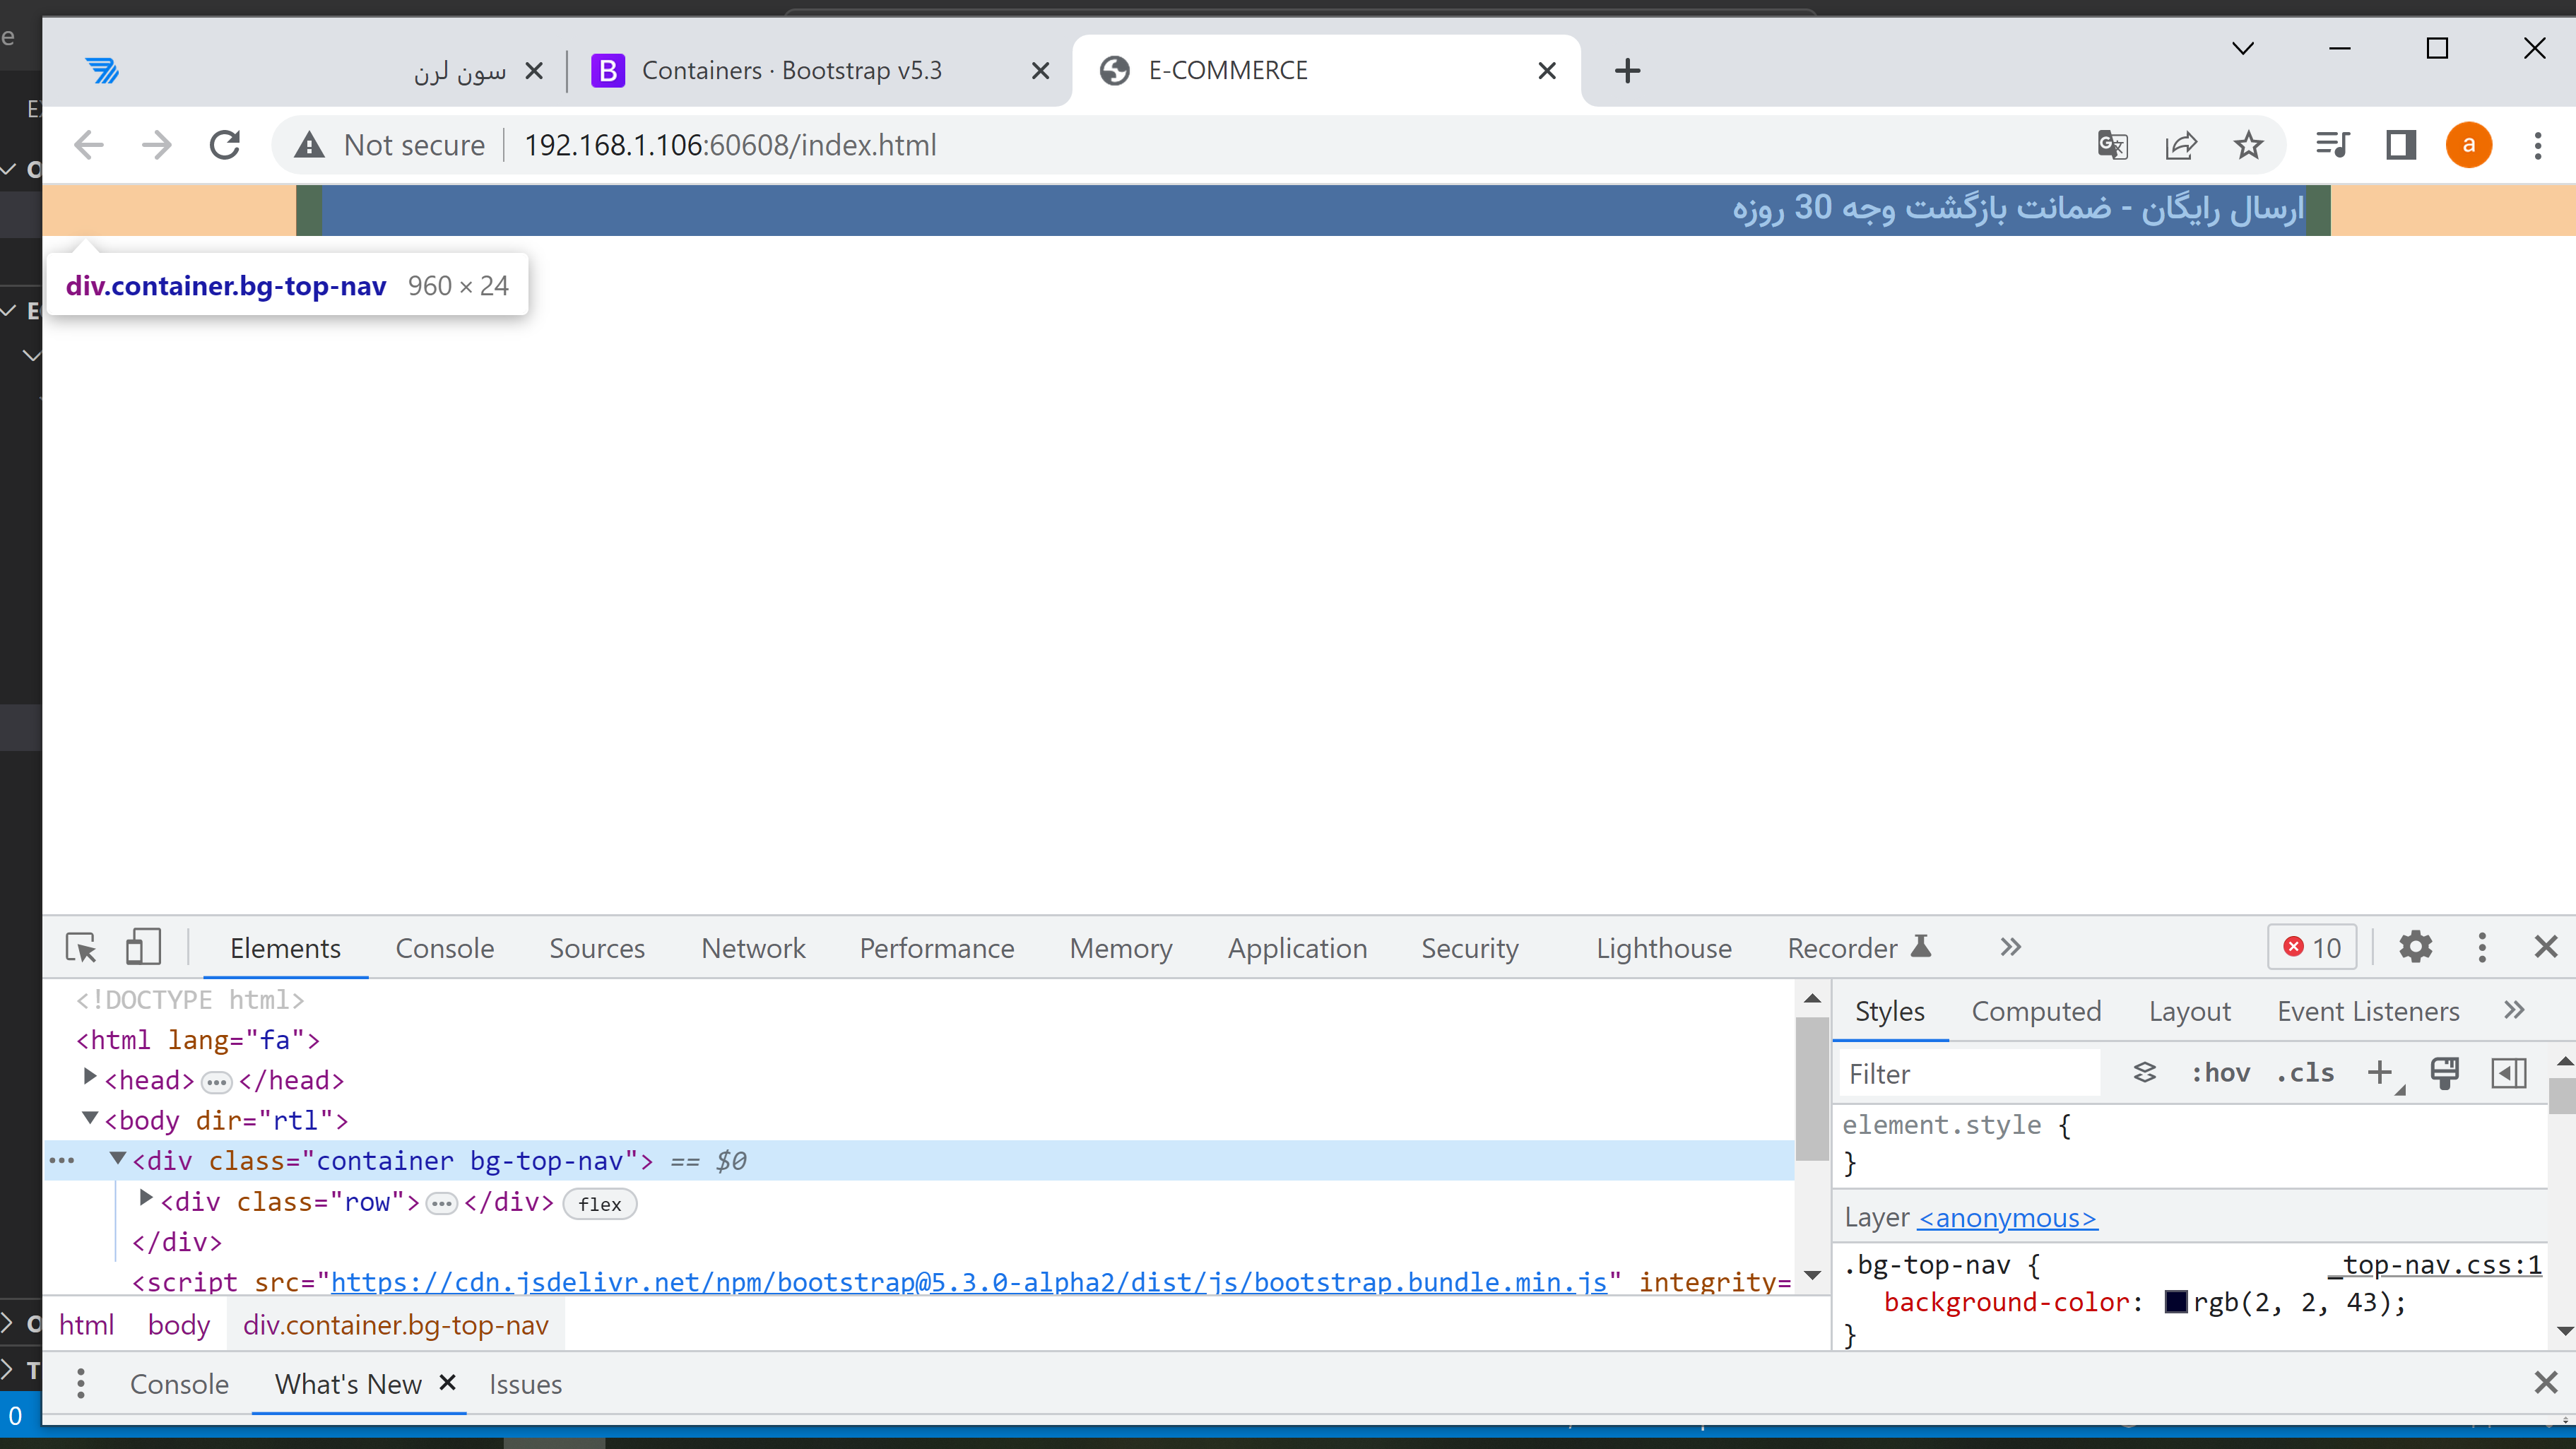Open the bootstrap bundle script link

[968, 1281]
